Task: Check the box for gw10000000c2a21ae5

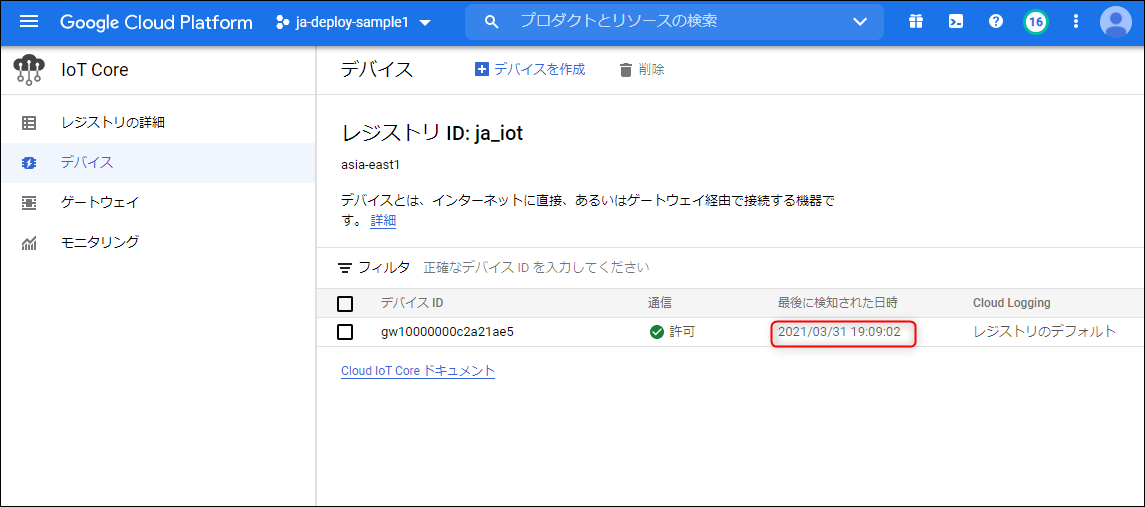Action: (x=345, y=332)
